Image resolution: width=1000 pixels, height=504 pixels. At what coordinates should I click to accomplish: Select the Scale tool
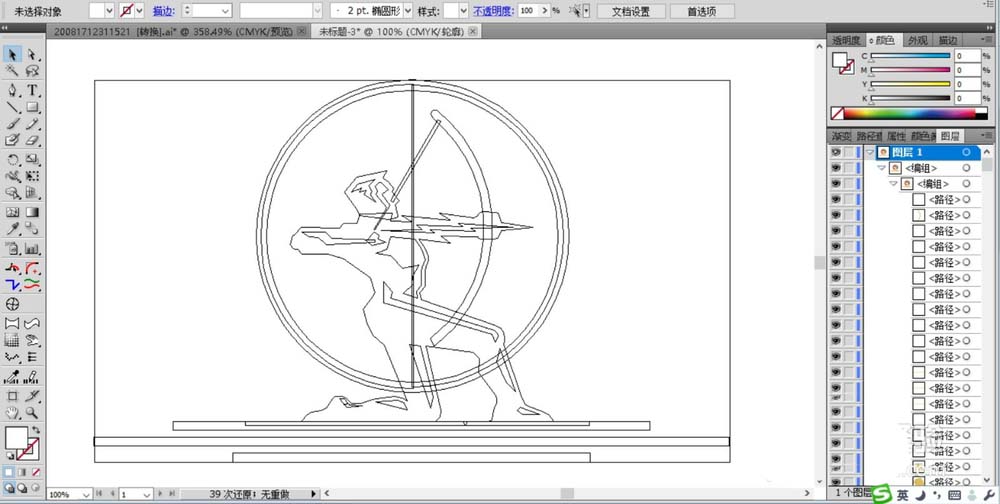[x=33, y=159]
